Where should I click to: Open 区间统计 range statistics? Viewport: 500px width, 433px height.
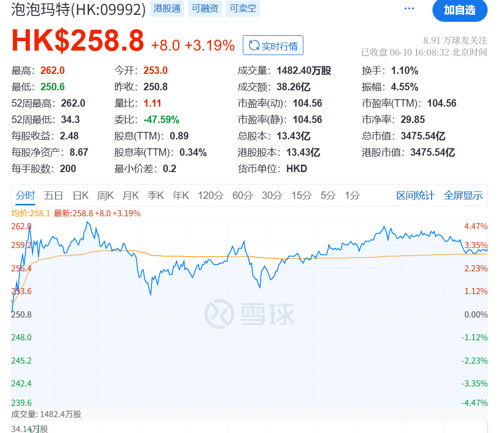pyautogui.click(x=415, y=195)
